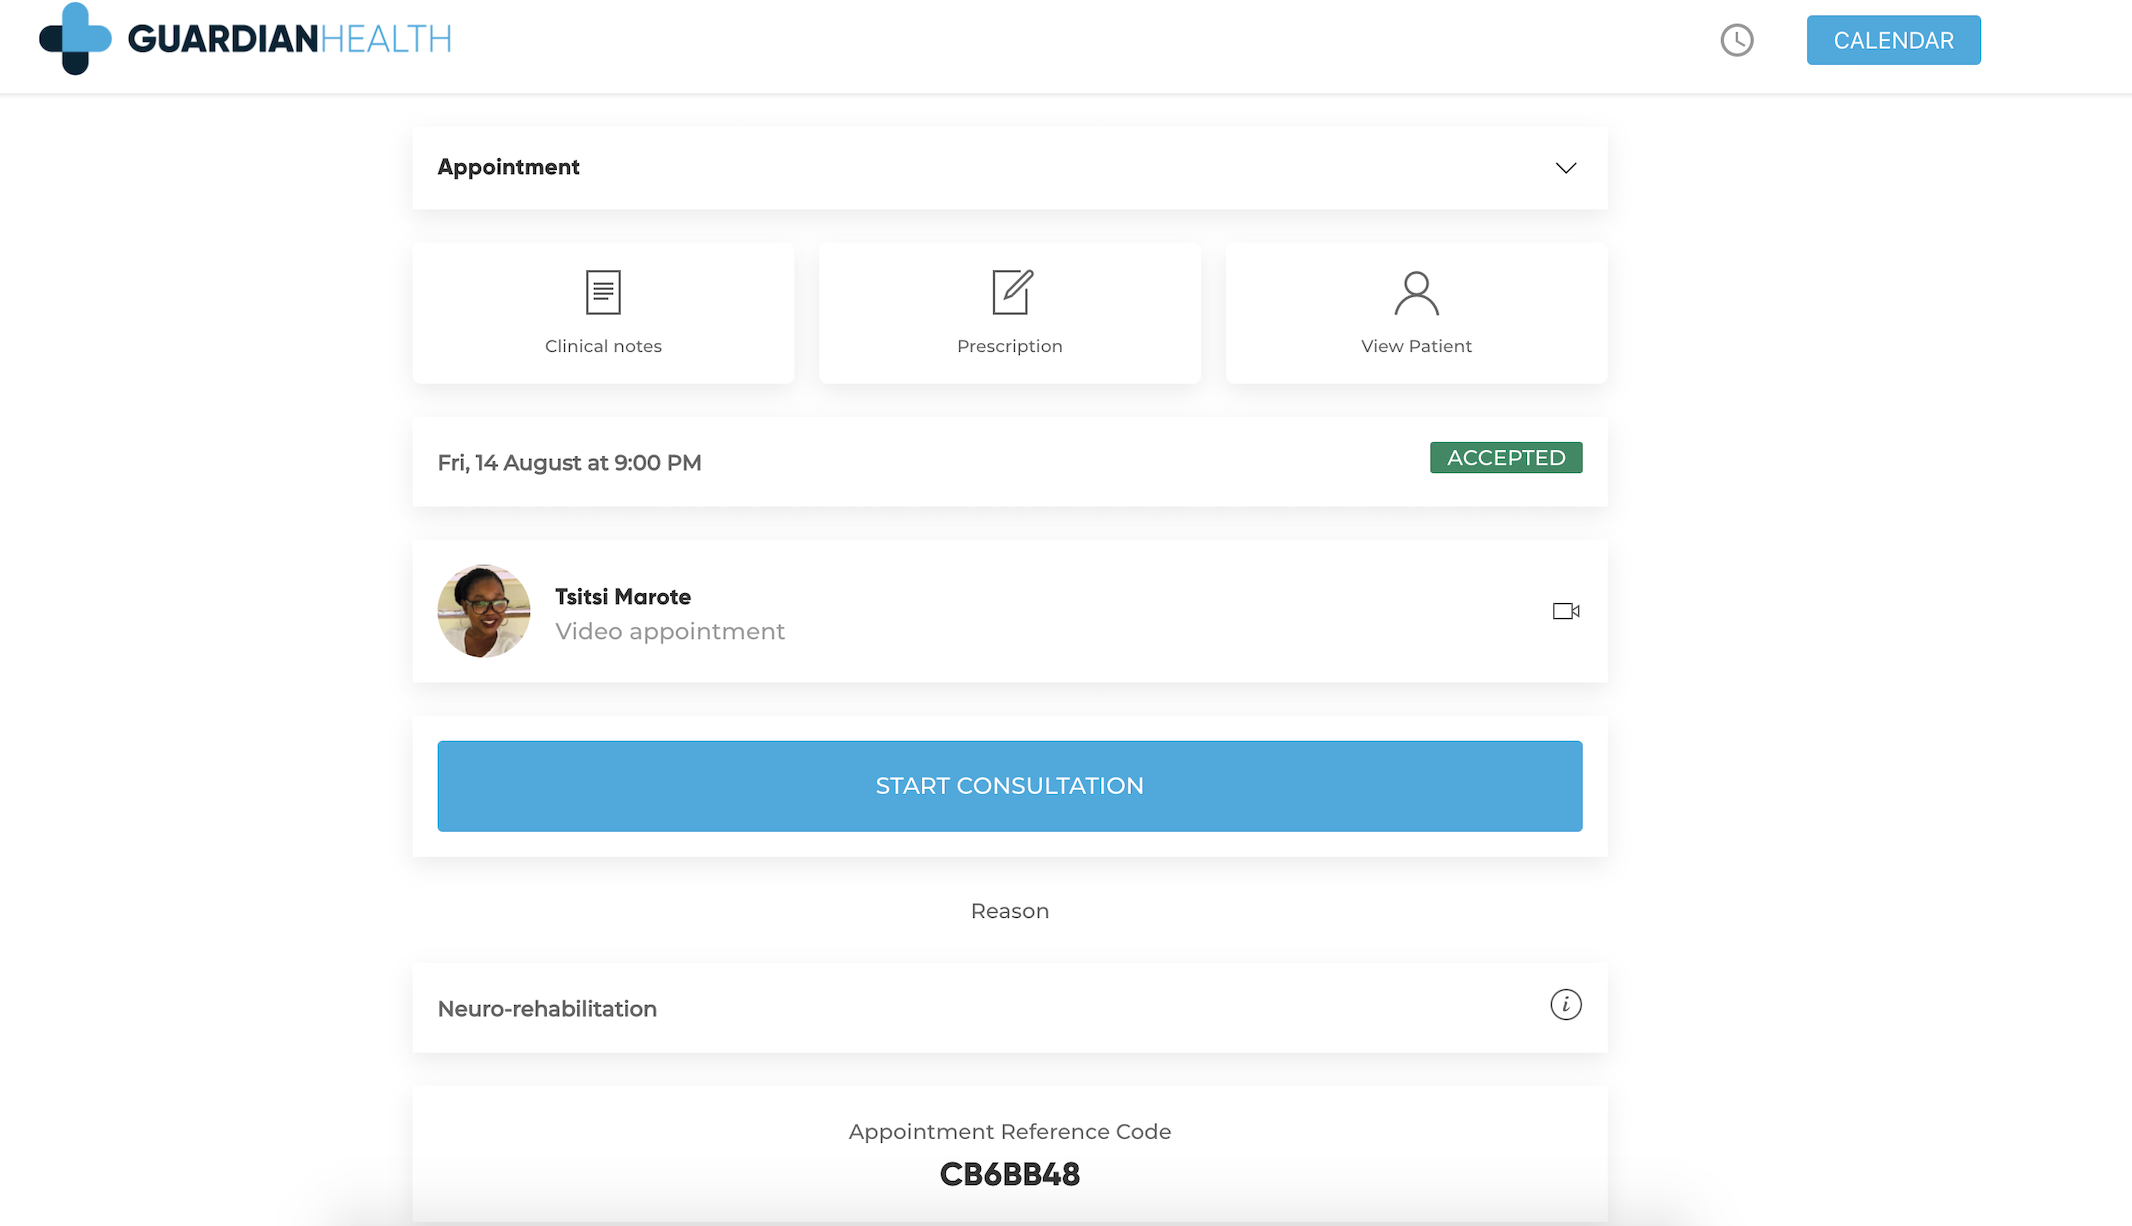This screenshot has height=1226, width=2132.
Task: Click the appointment reference code CB6BB48
Action: point(1009,1174)
